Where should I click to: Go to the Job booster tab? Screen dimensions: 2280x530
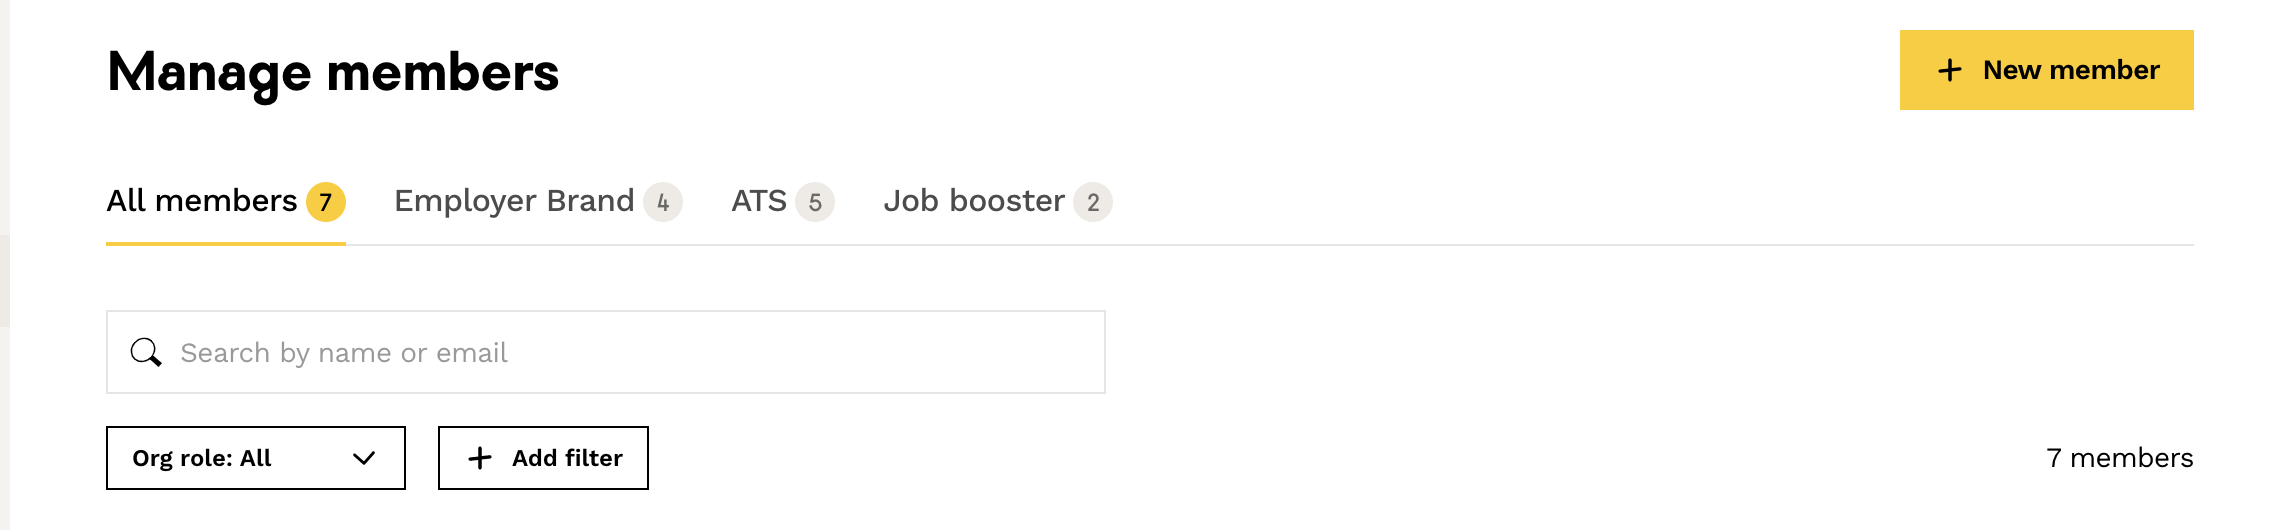(998, 202)
